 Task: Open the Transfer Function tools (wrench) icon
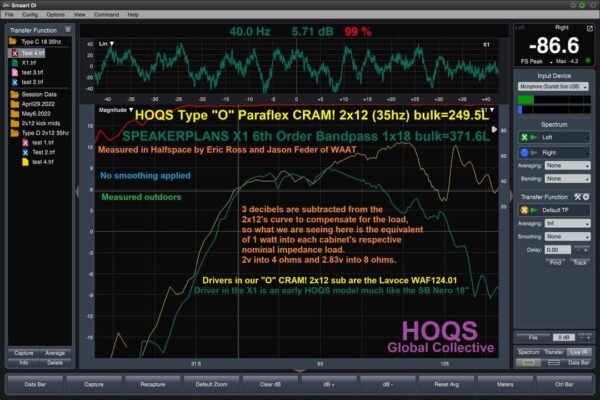coord(577,197)
